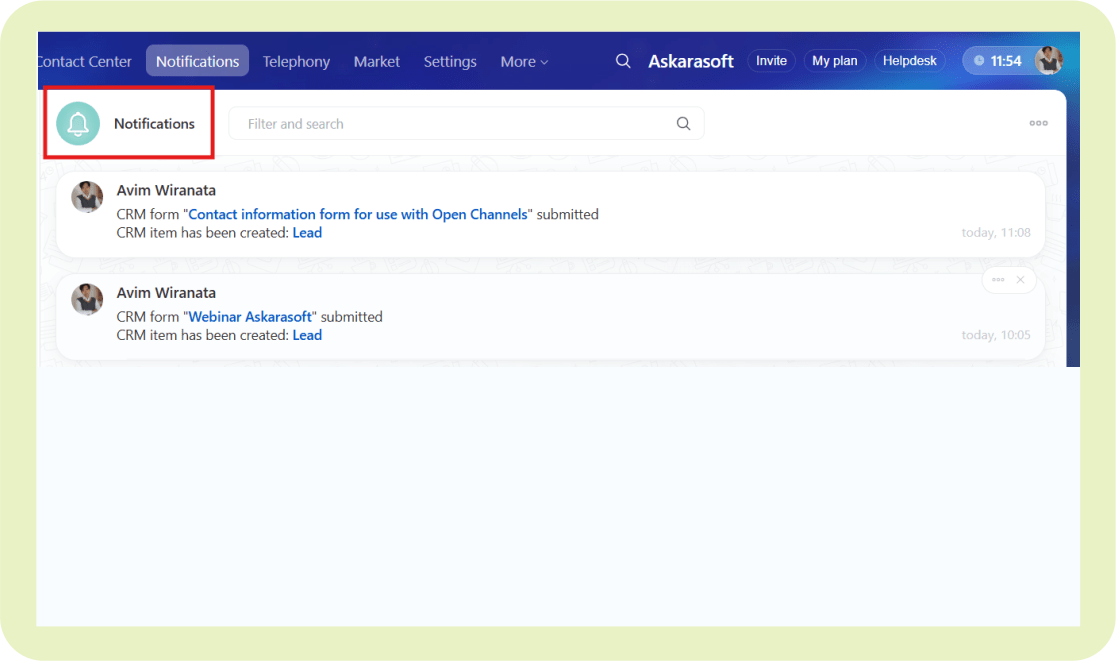Click Avim Wiranata's avatar in first notification
The width and height of the screenshot is (1116, 661).
click(x=87, y=197)
